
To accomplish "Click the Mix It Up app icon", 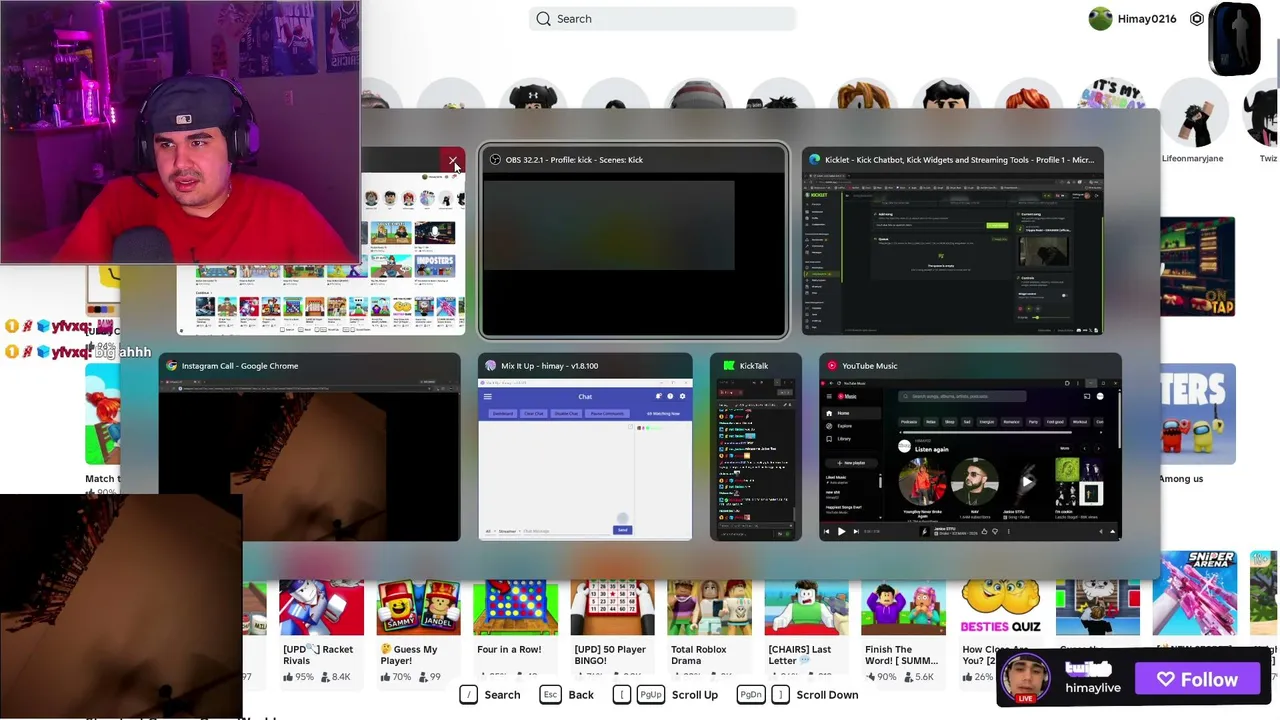I will [490, 366].
